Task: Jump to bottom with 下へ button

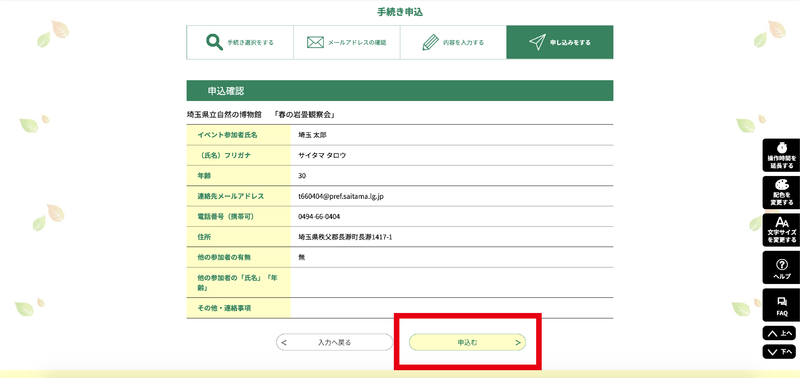Action: click(779, 352)
